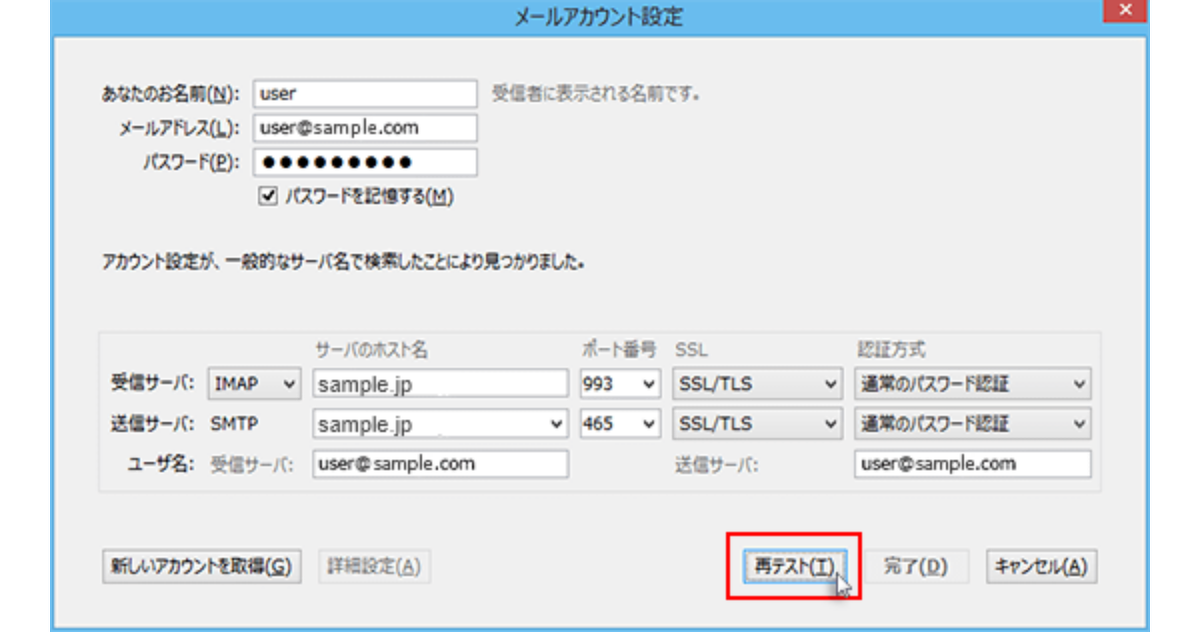
Task: Click the incoming server username field
Action: [440, 464]
